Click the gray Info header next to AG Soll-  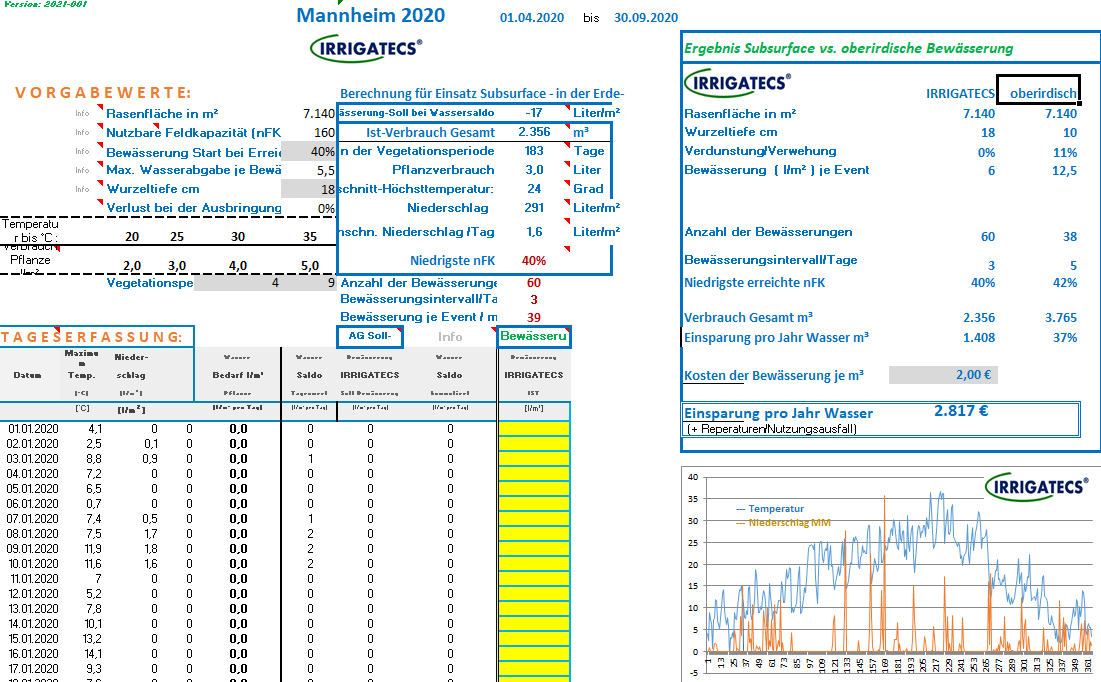(x=450, y=337)
